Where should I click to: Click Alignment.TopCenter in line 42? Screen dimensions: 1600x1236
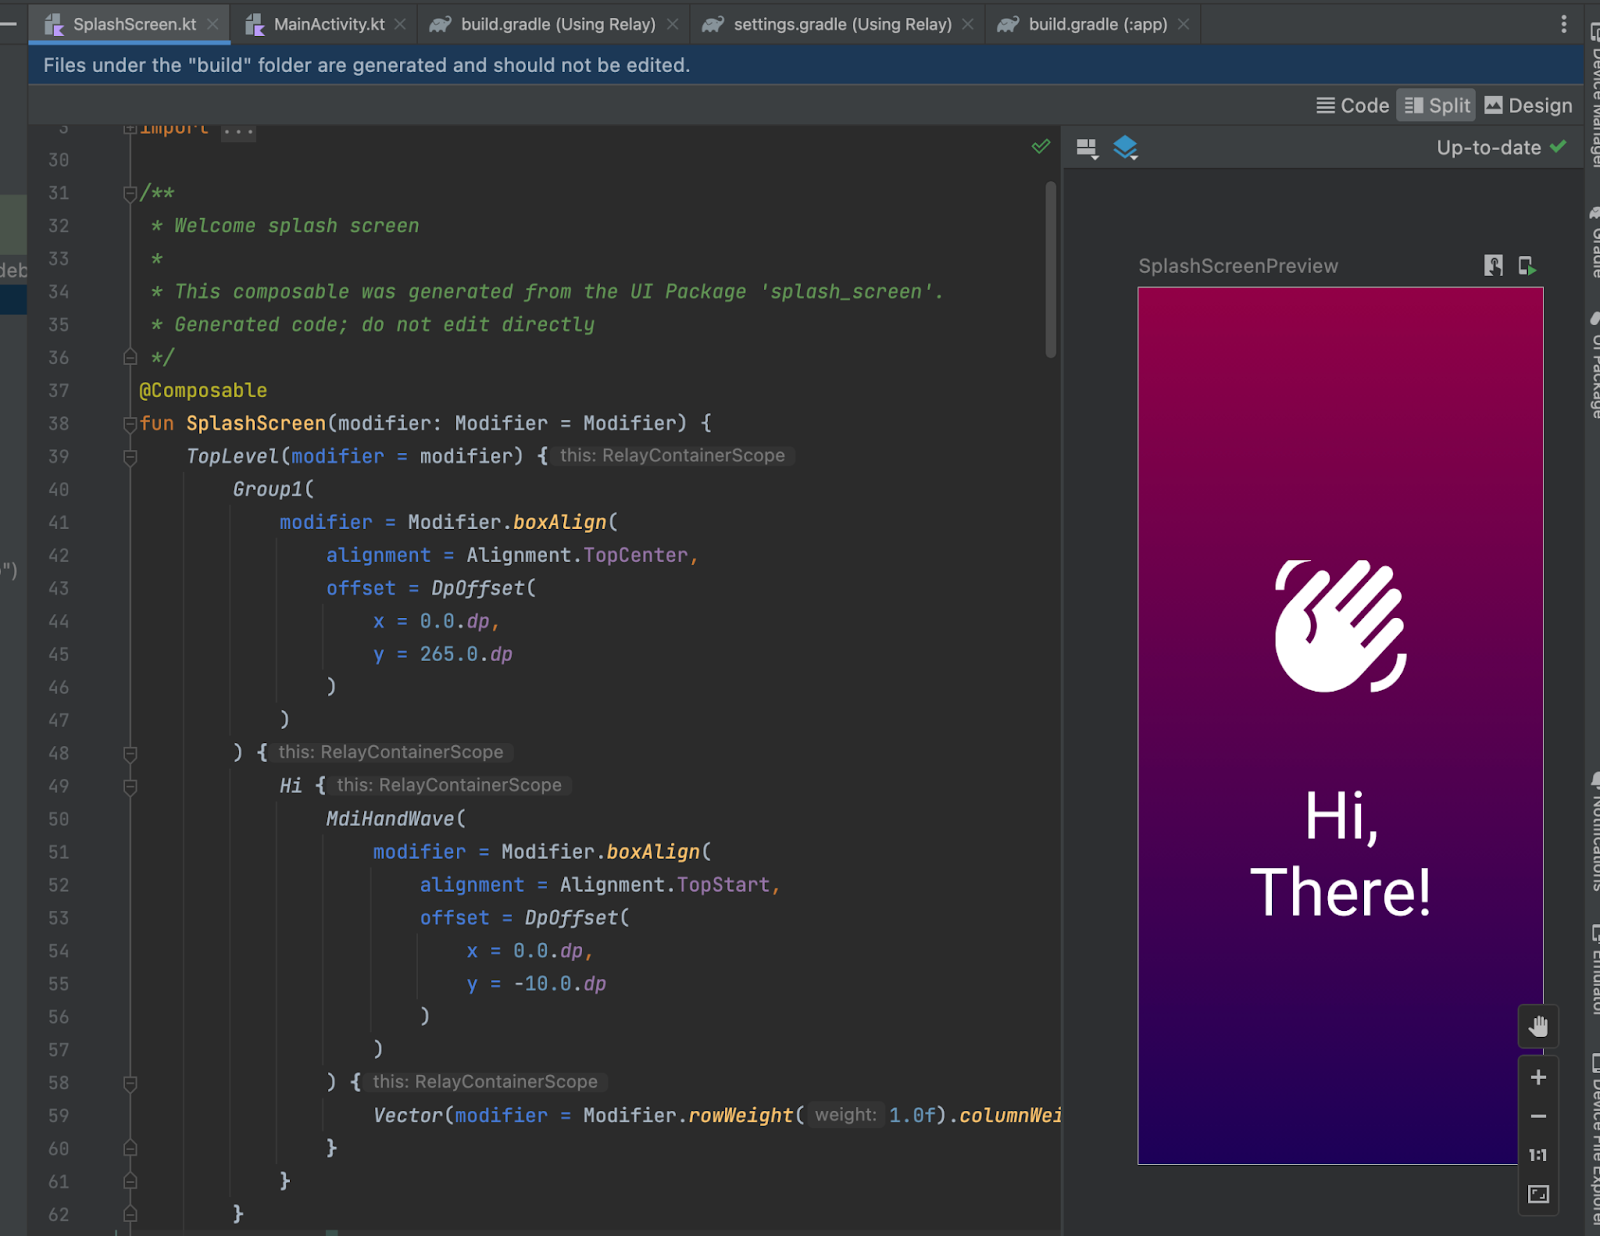pos(578,555)
